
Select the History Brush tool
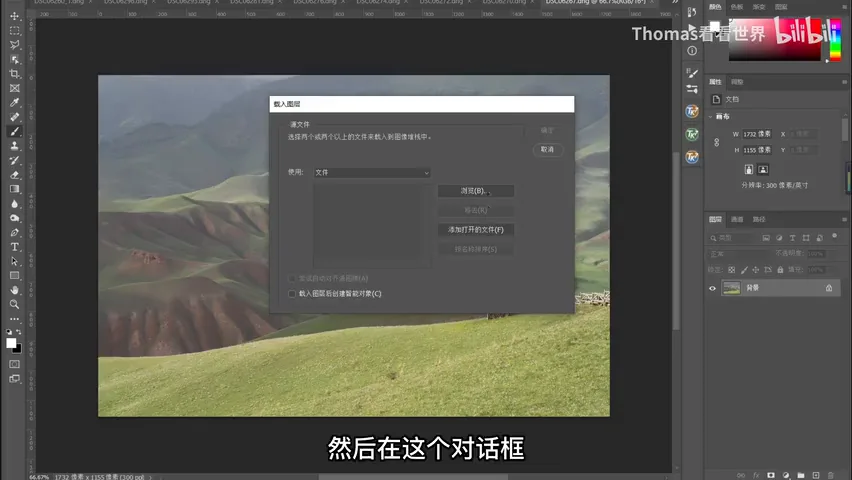[x=15, y=160]
